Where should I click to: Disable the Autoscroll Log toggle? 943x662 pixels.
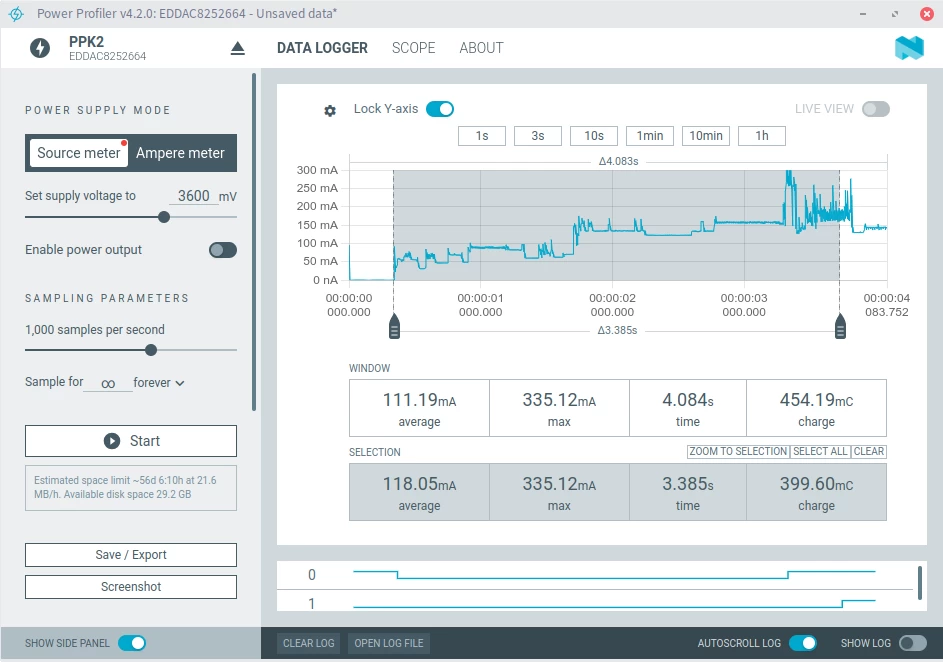click(802, 643)
